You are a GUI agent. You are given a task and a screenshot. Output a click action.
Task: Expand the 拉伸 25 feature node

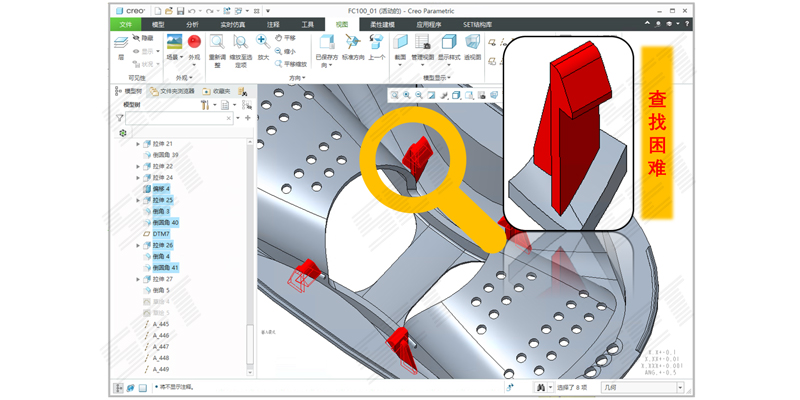point(138,200)
